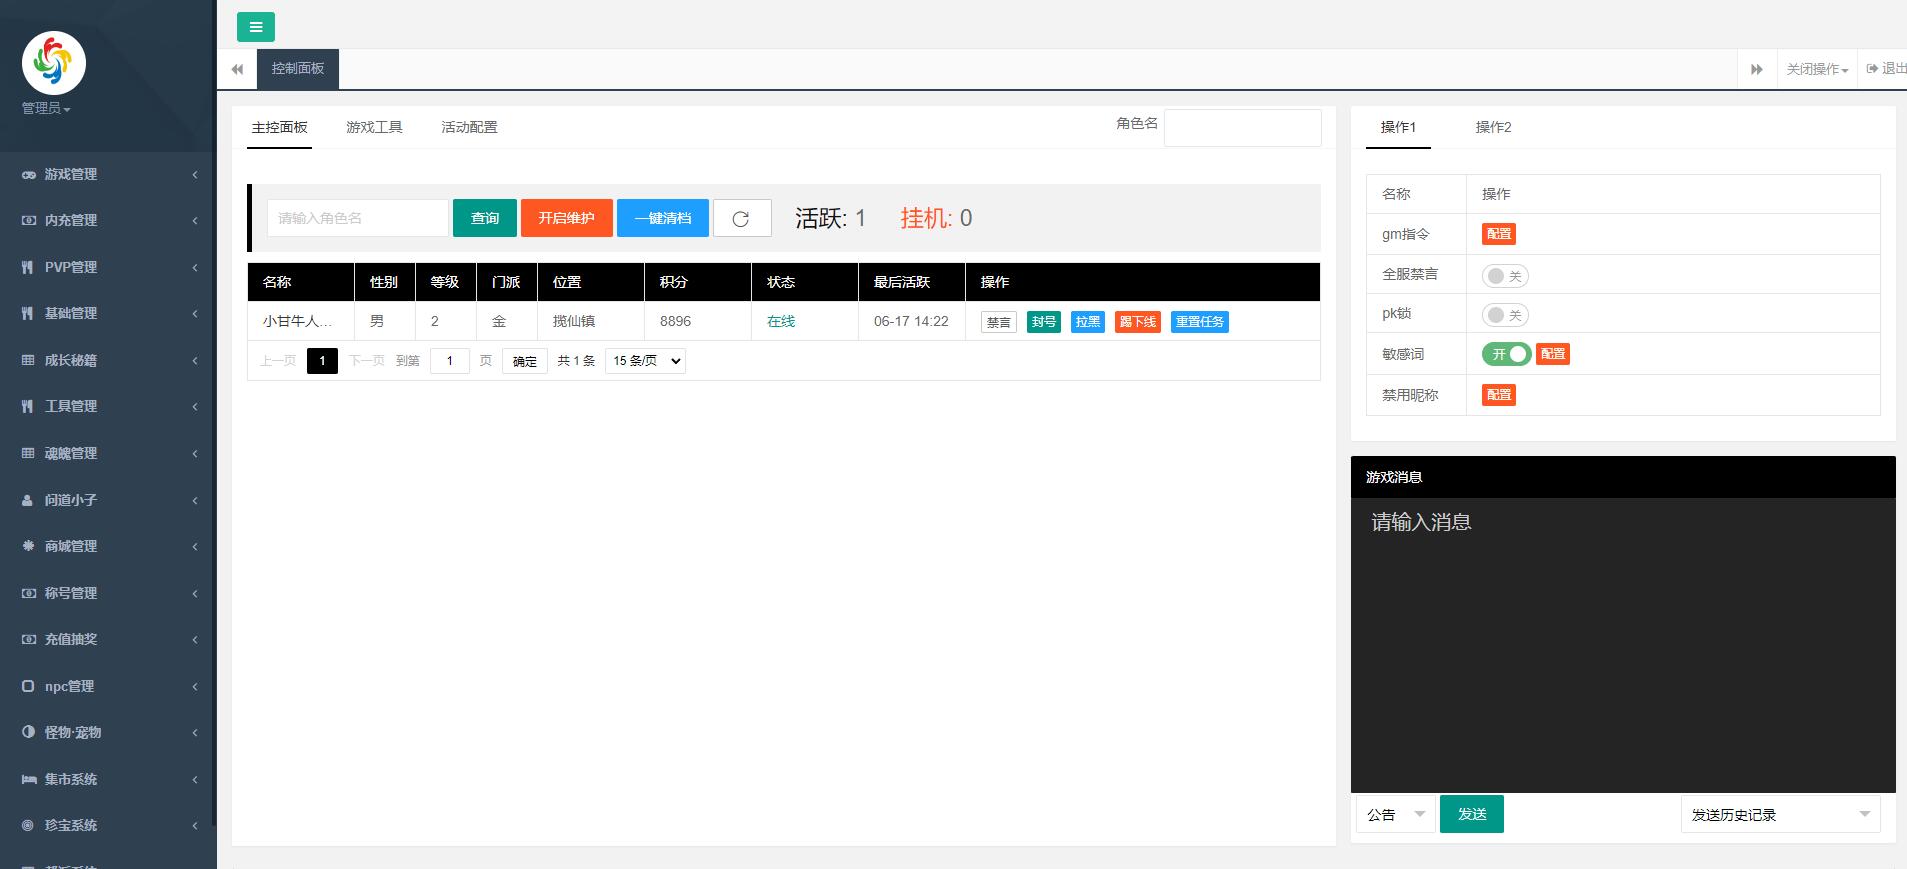Screen dimensions: 1907x869
Task: Click the admin logo avatar
Action: coord(54,63)
